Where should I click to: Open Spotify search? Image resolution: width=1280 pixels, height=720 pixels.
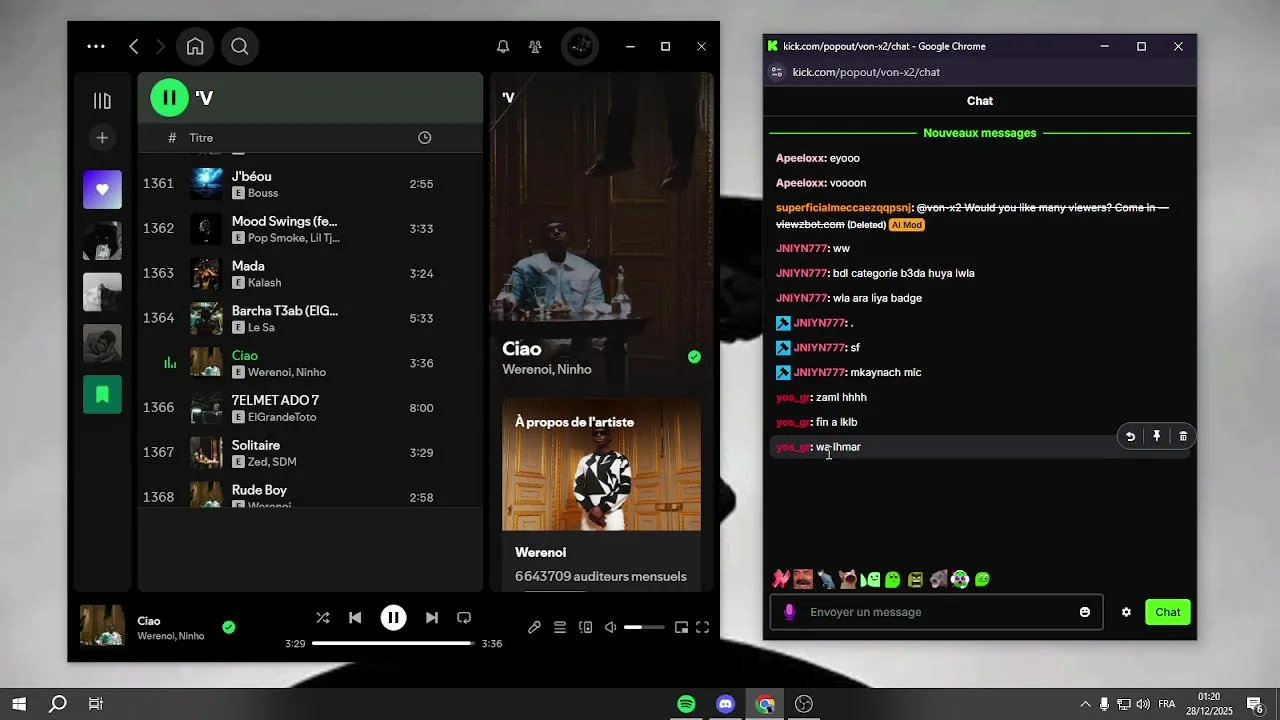(x=240, y=46)
